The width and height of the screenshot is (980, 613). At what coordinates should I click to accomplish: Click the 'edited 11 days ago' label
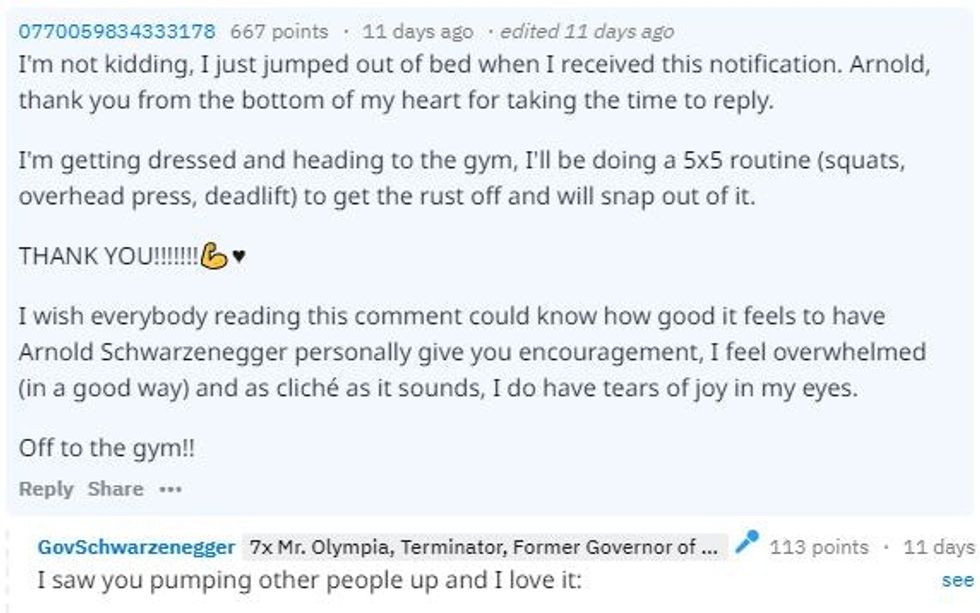pos(587,31)
